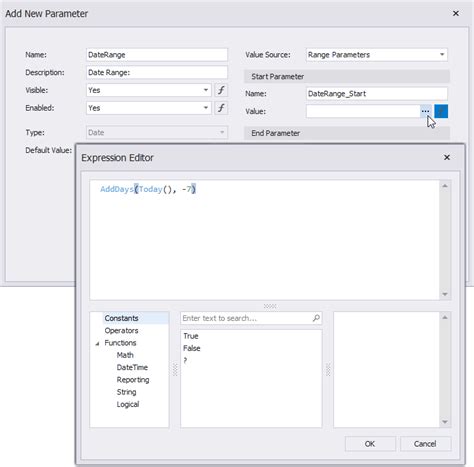Click the Start Parameter Name field

(x=377, y=94)
